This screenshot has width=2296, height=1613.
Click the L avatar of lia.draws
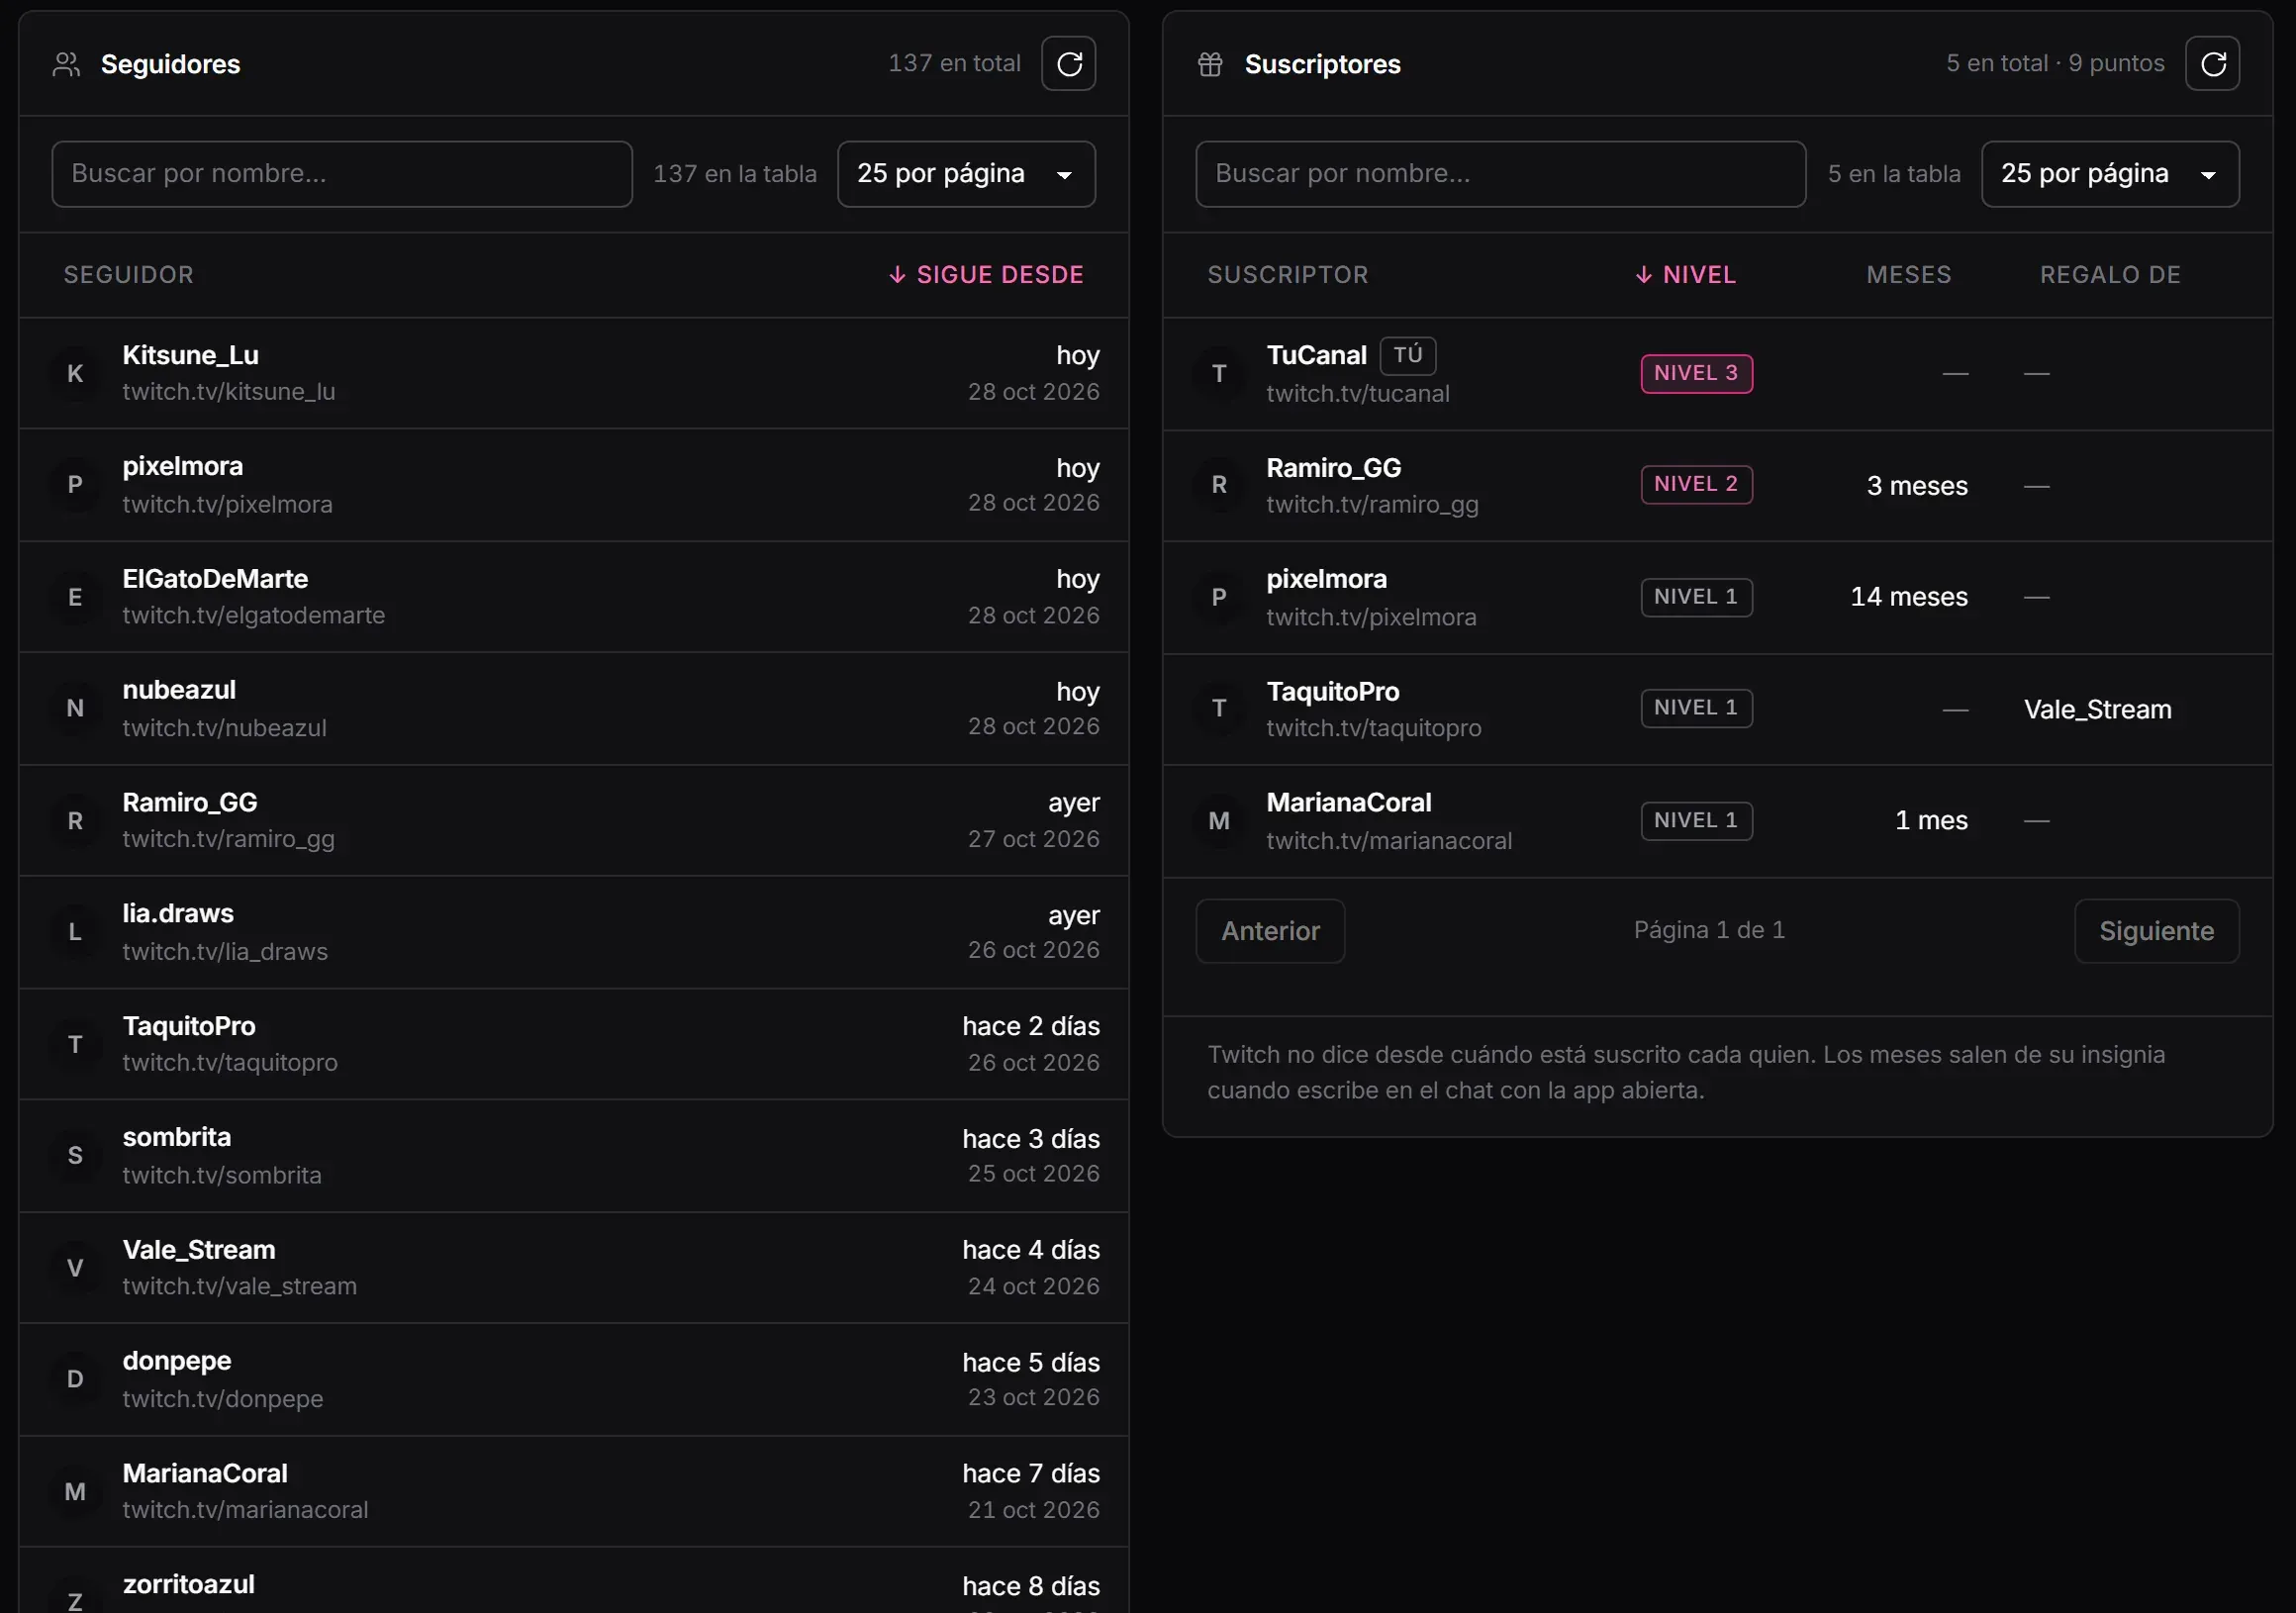pyautogui.click(x=75, y=932)
